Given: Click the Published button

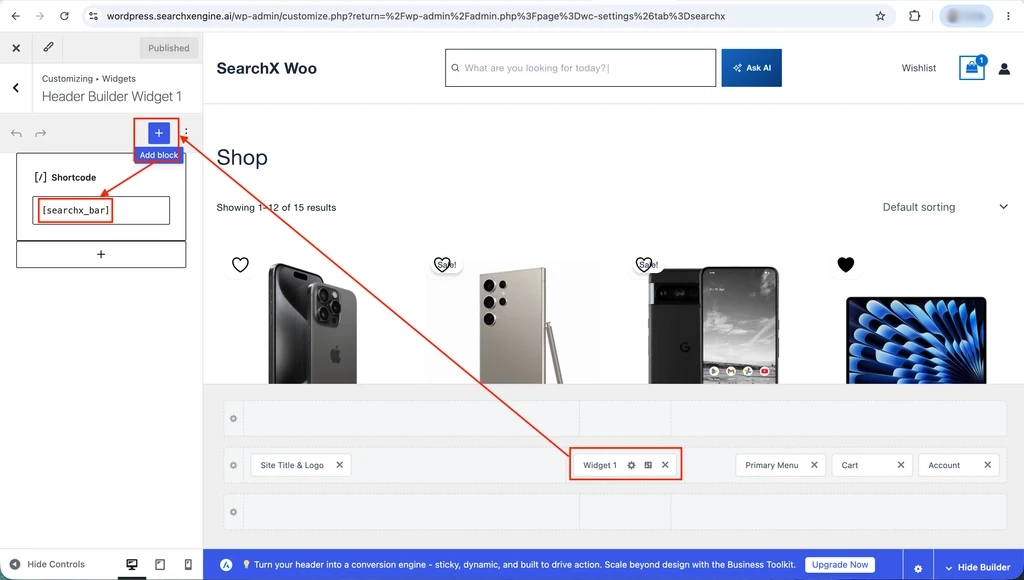Looking at the screenshot, I should coord(168,48).
